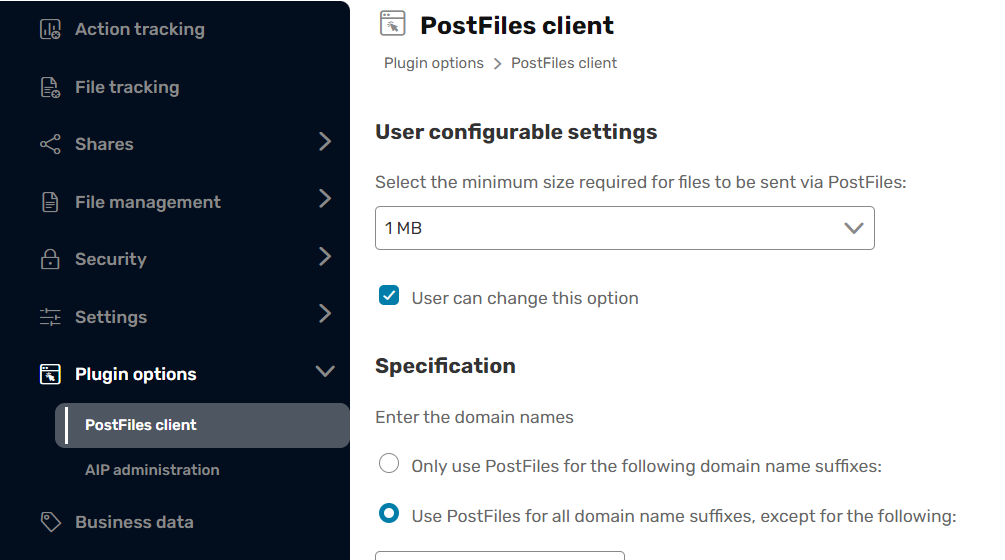1005x560 pixels.
Task: Click the Shares network icon
Action: (50, 144)
